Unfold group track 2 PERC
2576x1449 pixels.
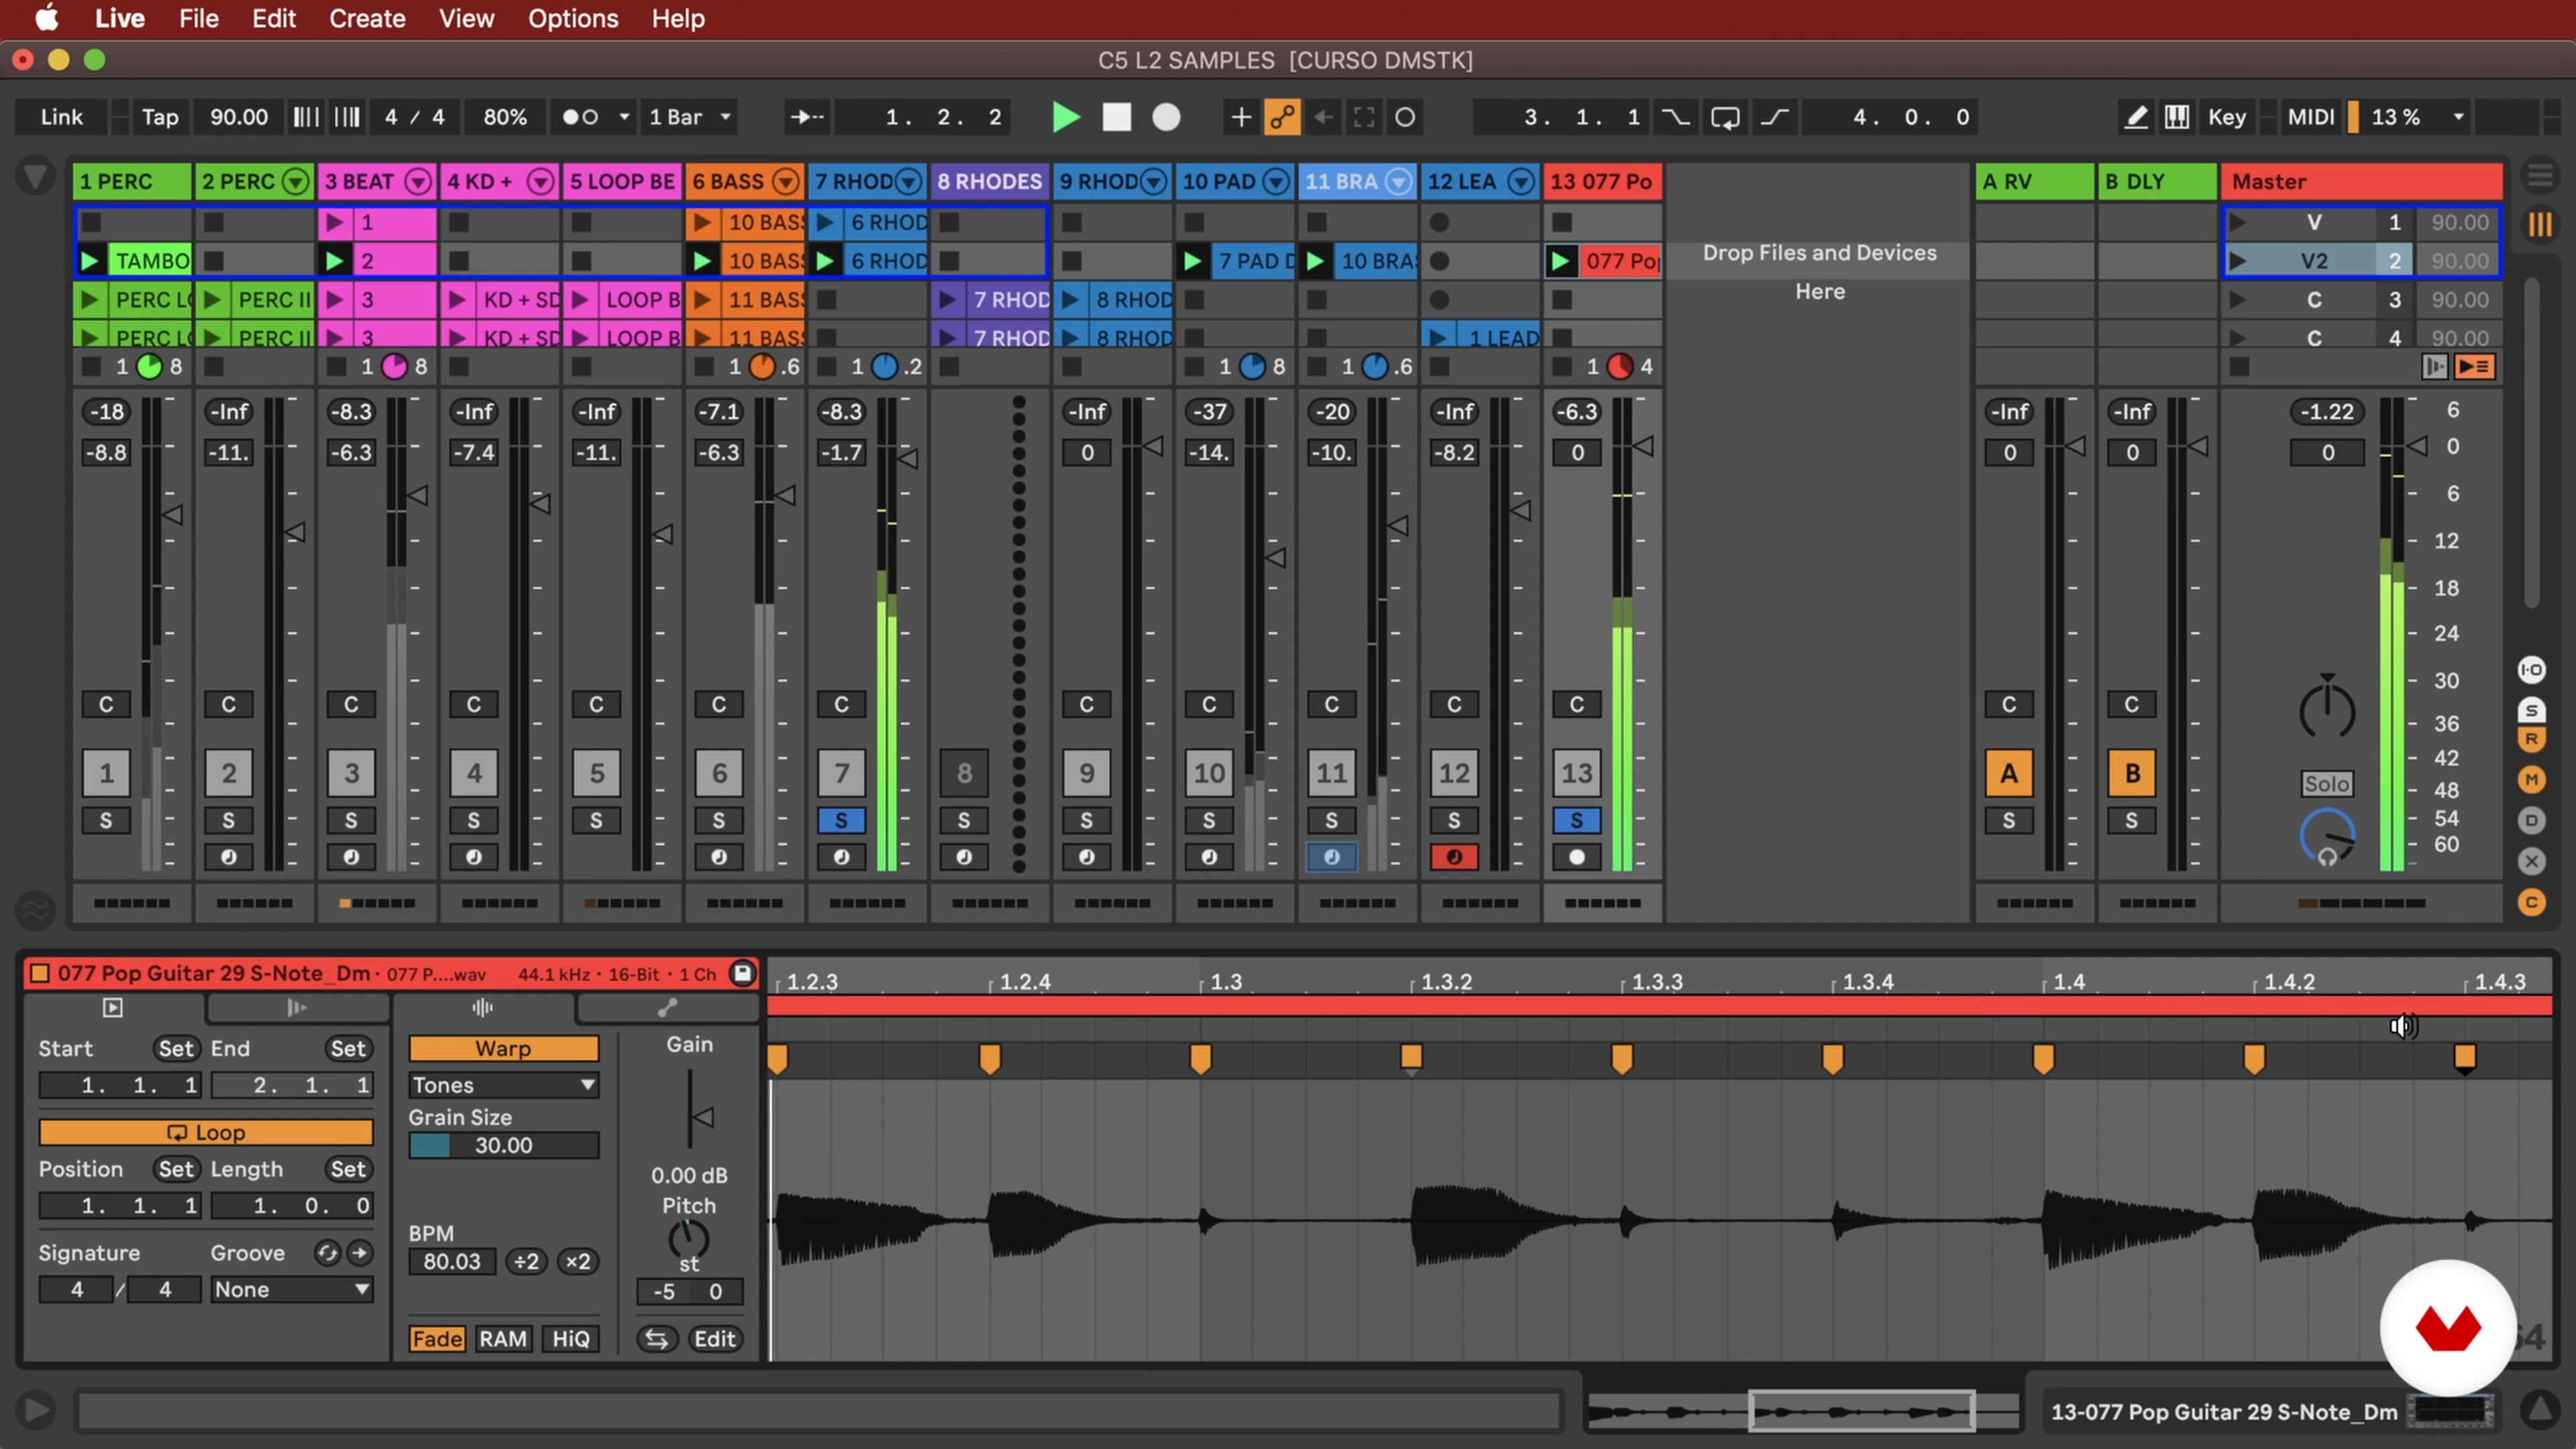pos(295,181)
